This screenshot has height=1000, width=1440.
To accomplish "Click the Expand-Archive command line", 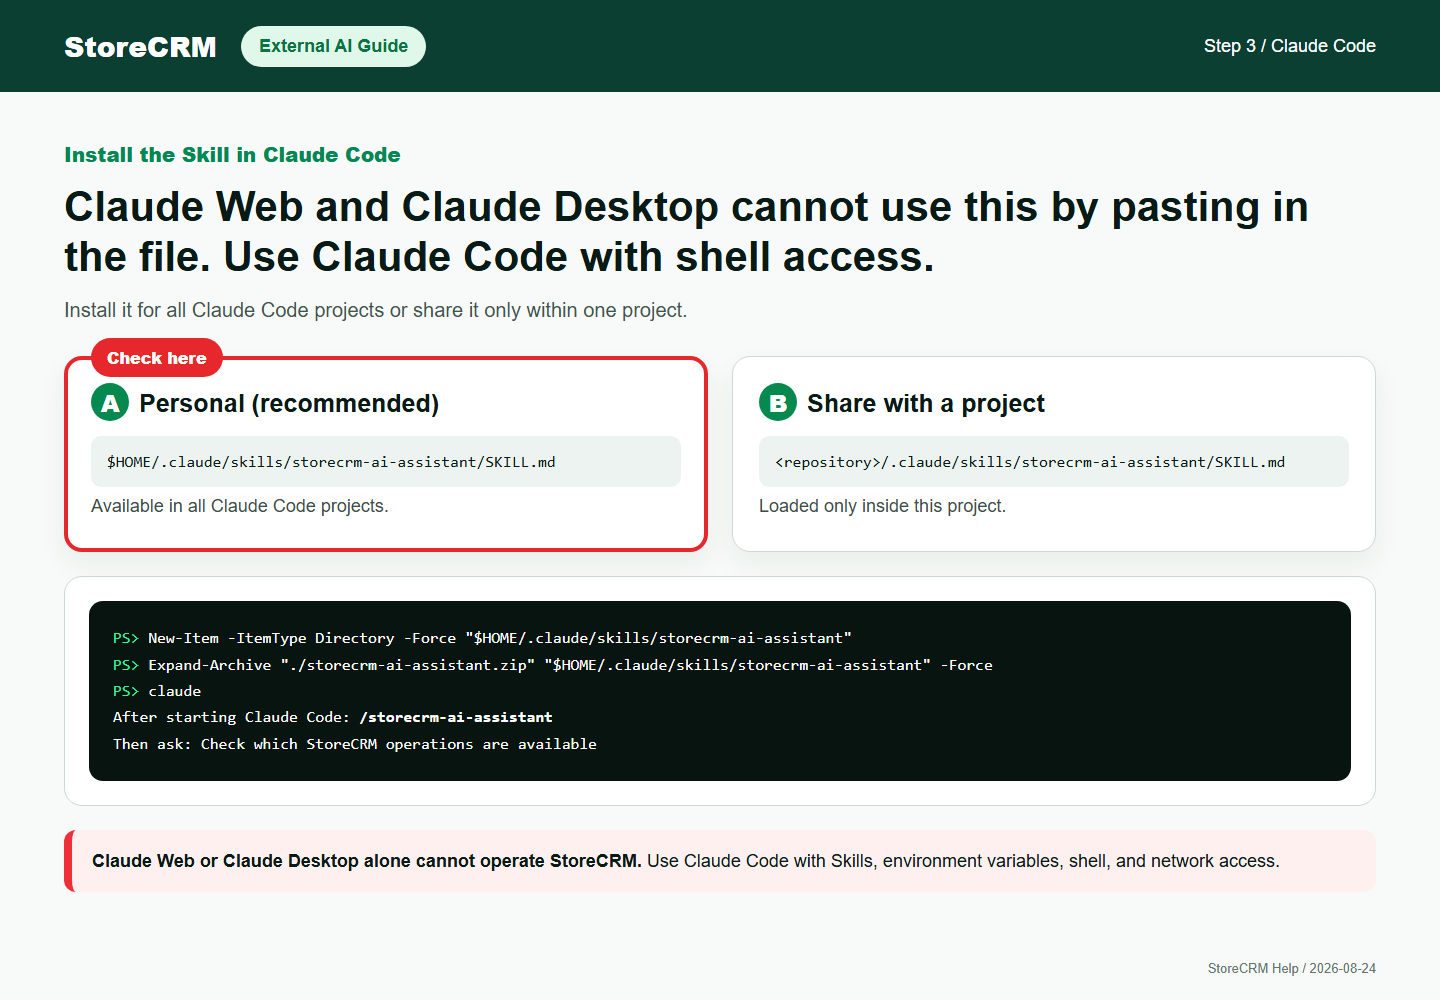I will tap(553, 665).
